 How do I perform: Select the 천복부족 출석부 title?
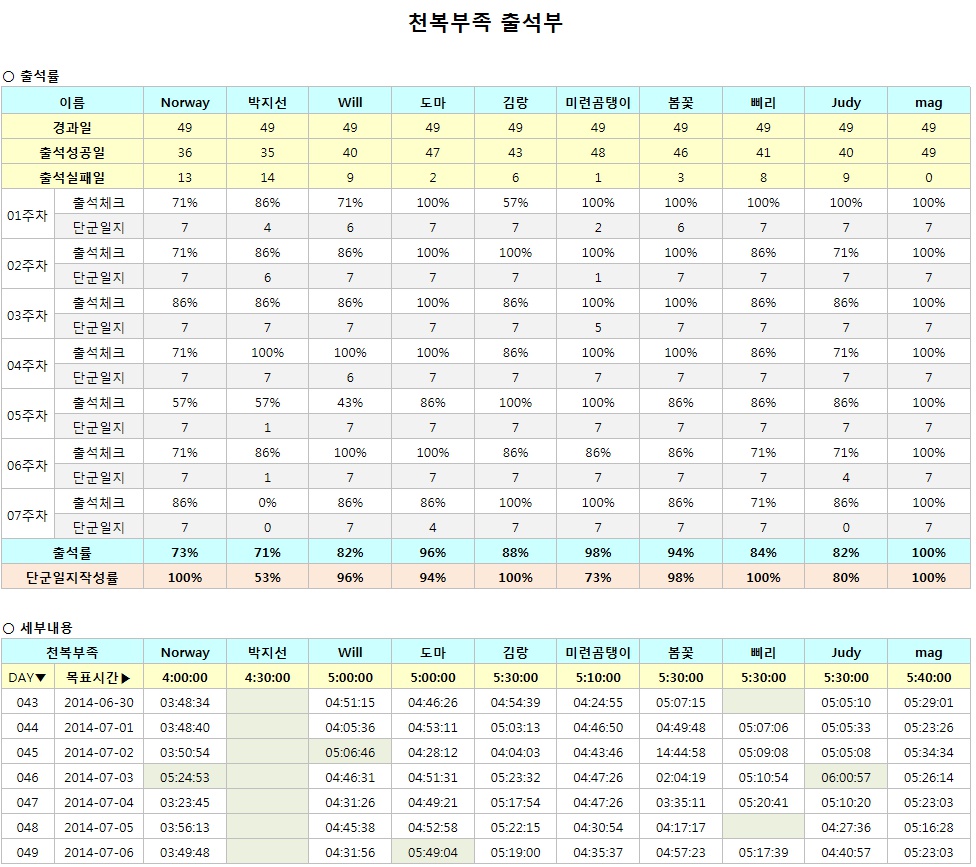(485, 22)
